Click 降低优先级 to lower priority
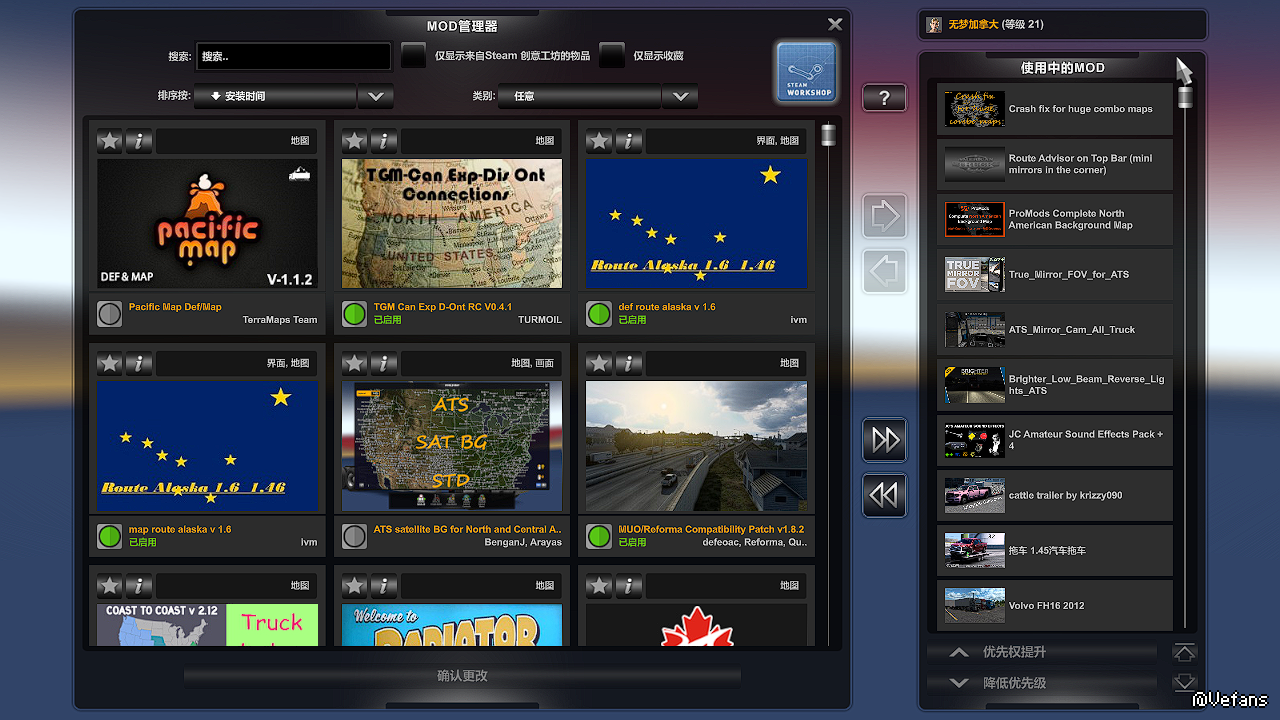 click(1042, 683)
